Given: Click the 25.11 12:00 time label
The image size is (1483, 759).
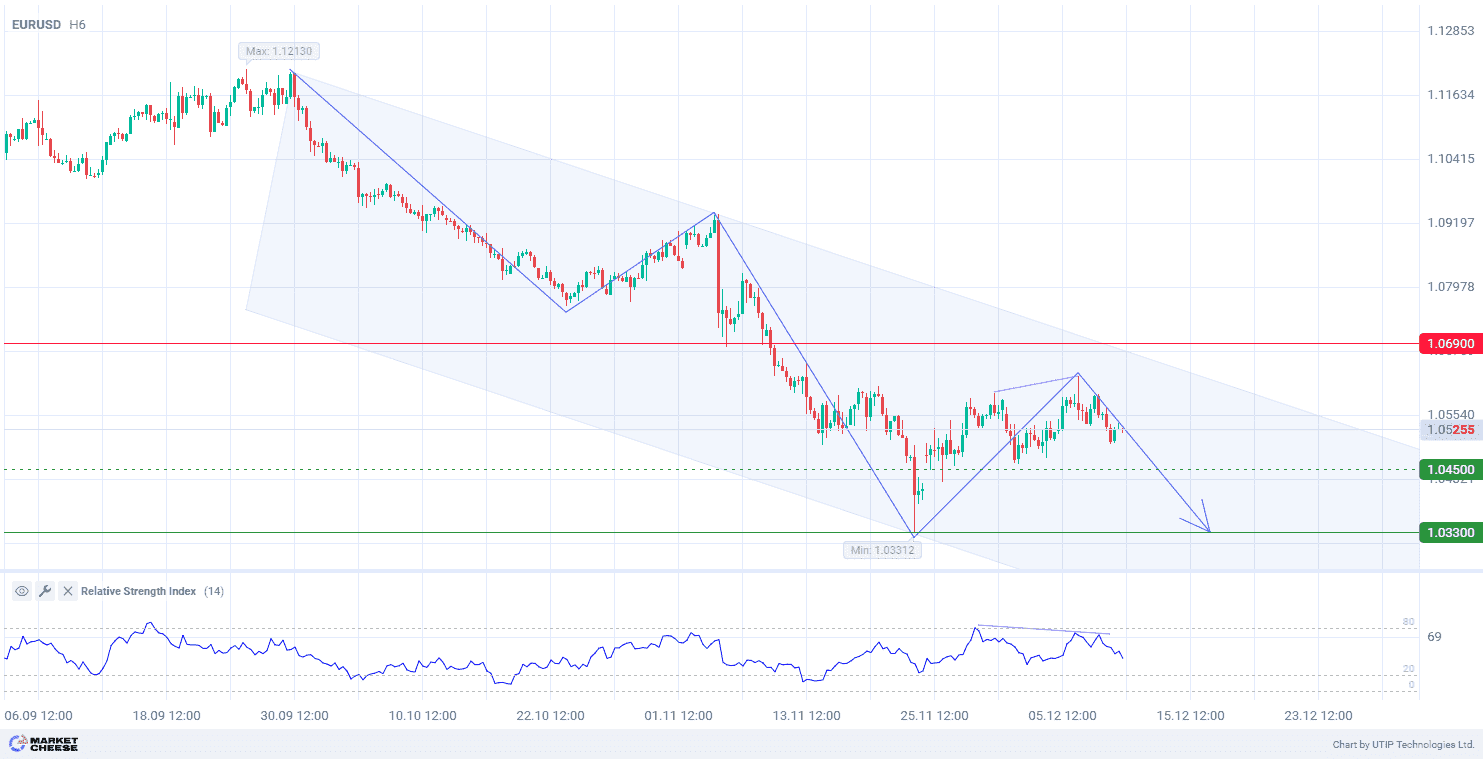Looking at the screenshot, I should coord(934,716).
